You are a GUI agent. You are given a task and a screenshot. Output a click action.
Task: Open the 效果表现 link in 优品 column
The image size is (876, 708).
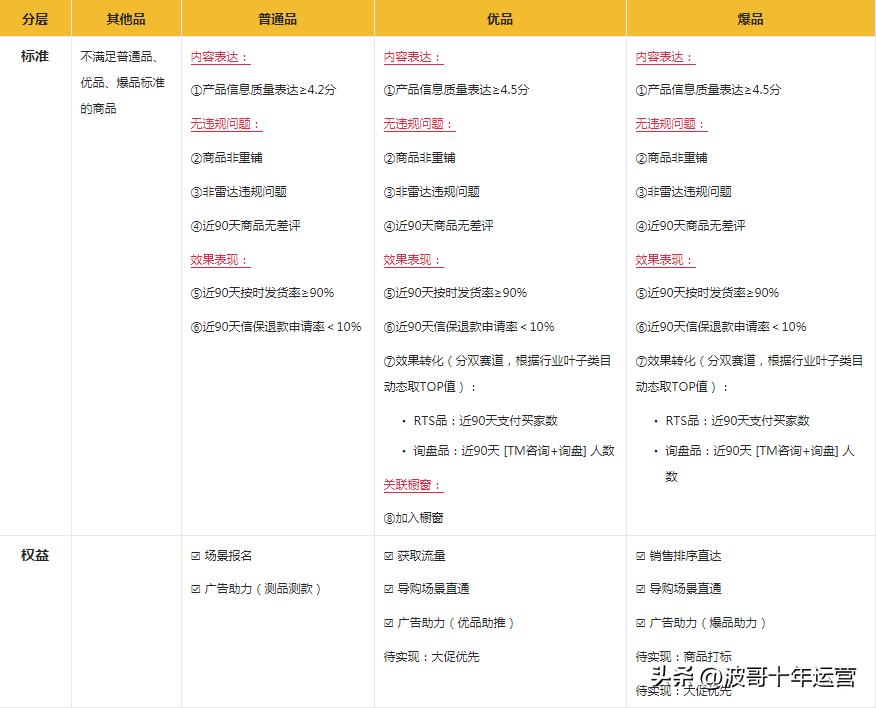(x=406, y=259)
